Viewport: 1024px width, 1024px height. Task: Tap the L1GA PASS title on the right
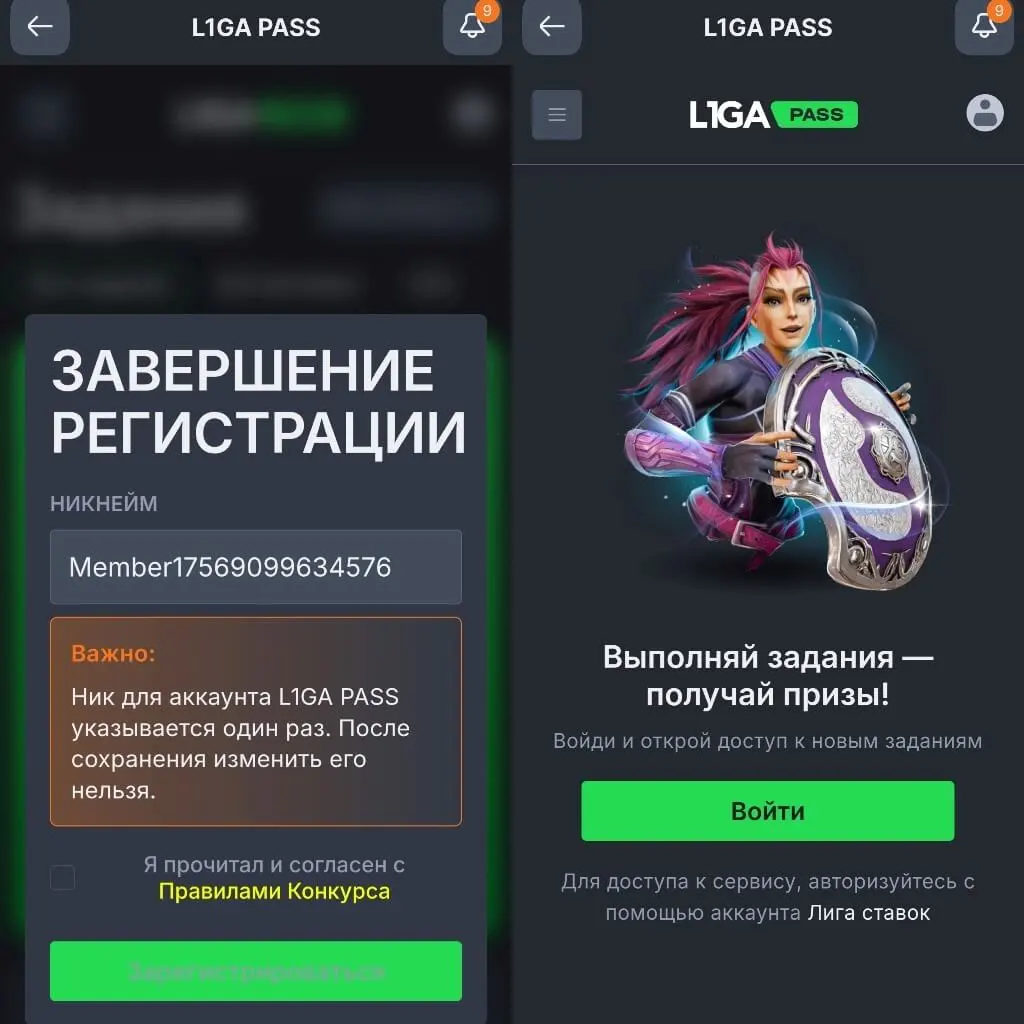coord(768,27)
